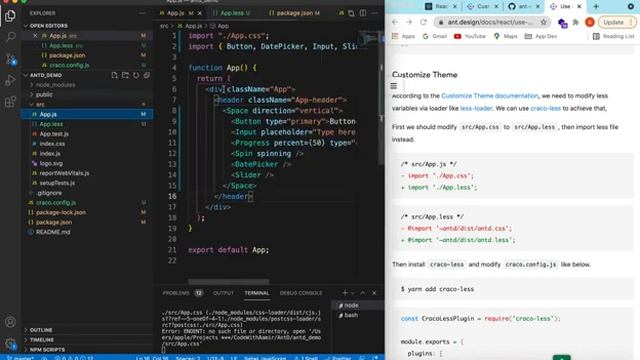Open the Accounts icon in the activity bar

point(10,322)
